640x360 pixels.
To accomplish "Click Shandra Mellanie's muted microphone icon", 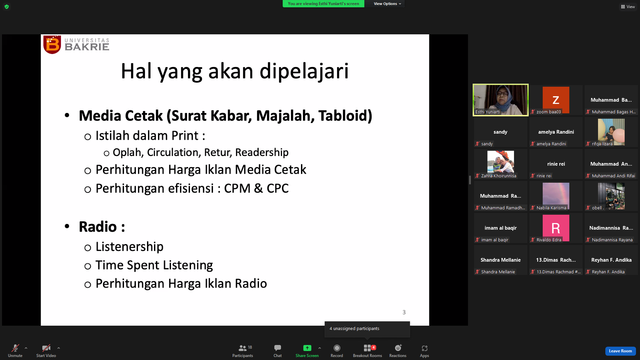I will click(x=477, y=272).
